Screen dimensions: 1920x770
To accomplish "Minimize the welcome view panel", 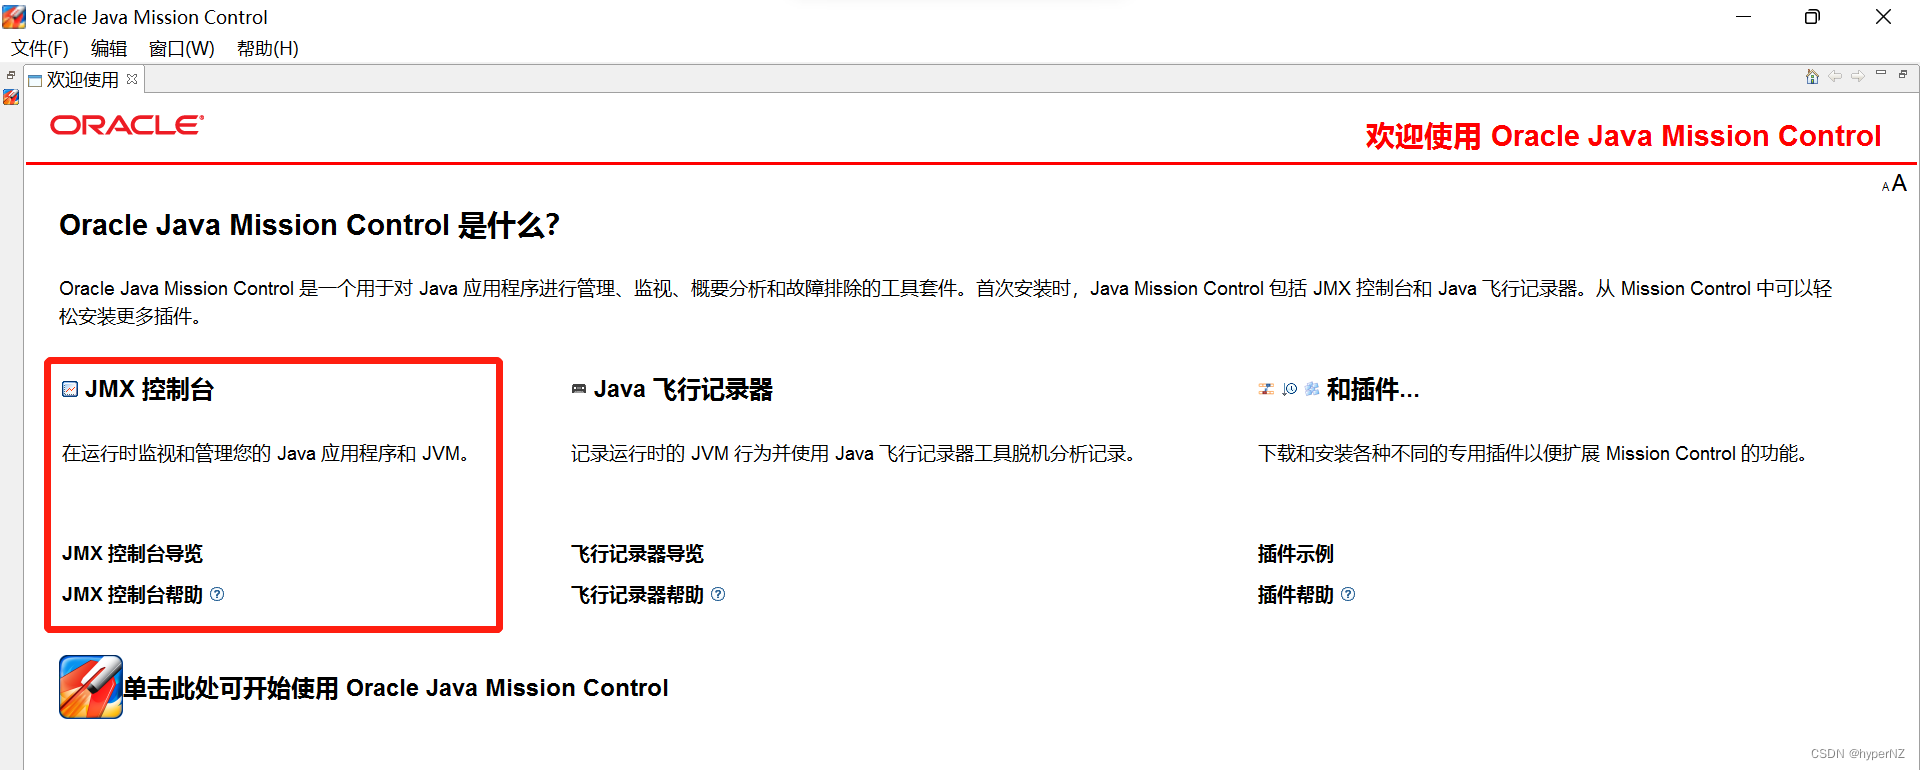I will 1881,74.
